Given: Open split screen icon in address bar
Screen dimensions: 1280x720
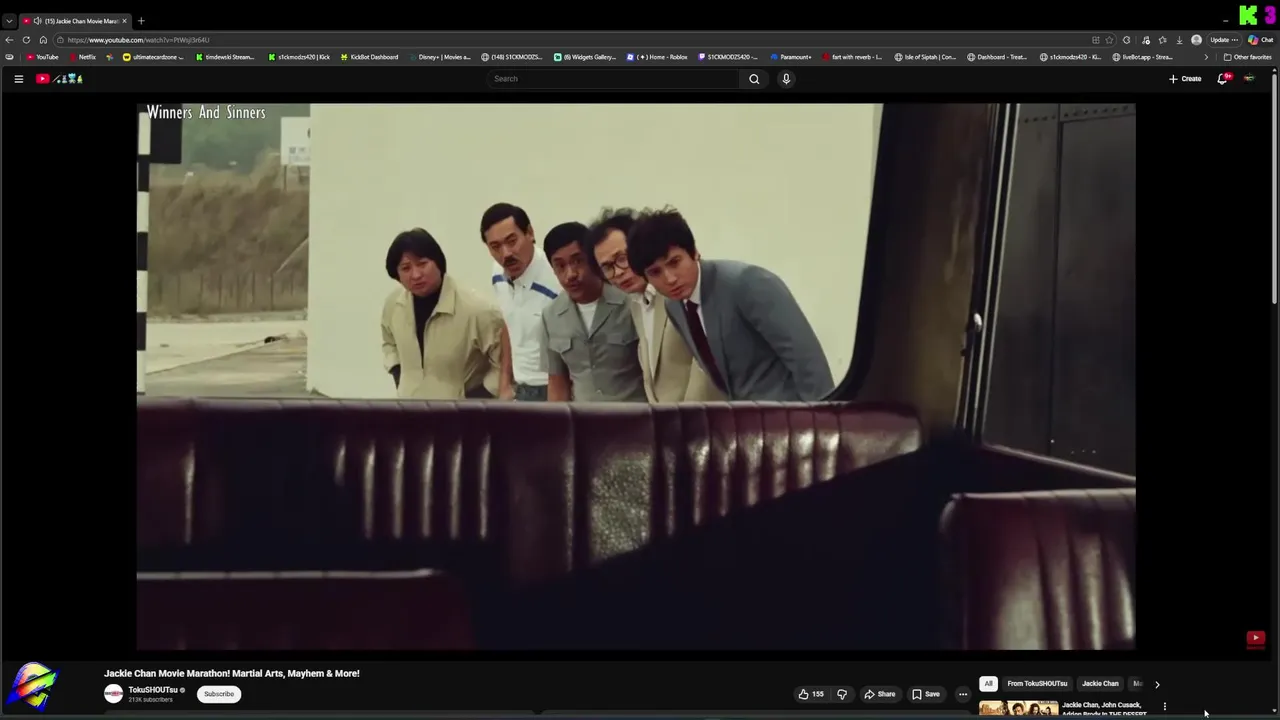Looking at the screenshot, I should pos(1096,40).
